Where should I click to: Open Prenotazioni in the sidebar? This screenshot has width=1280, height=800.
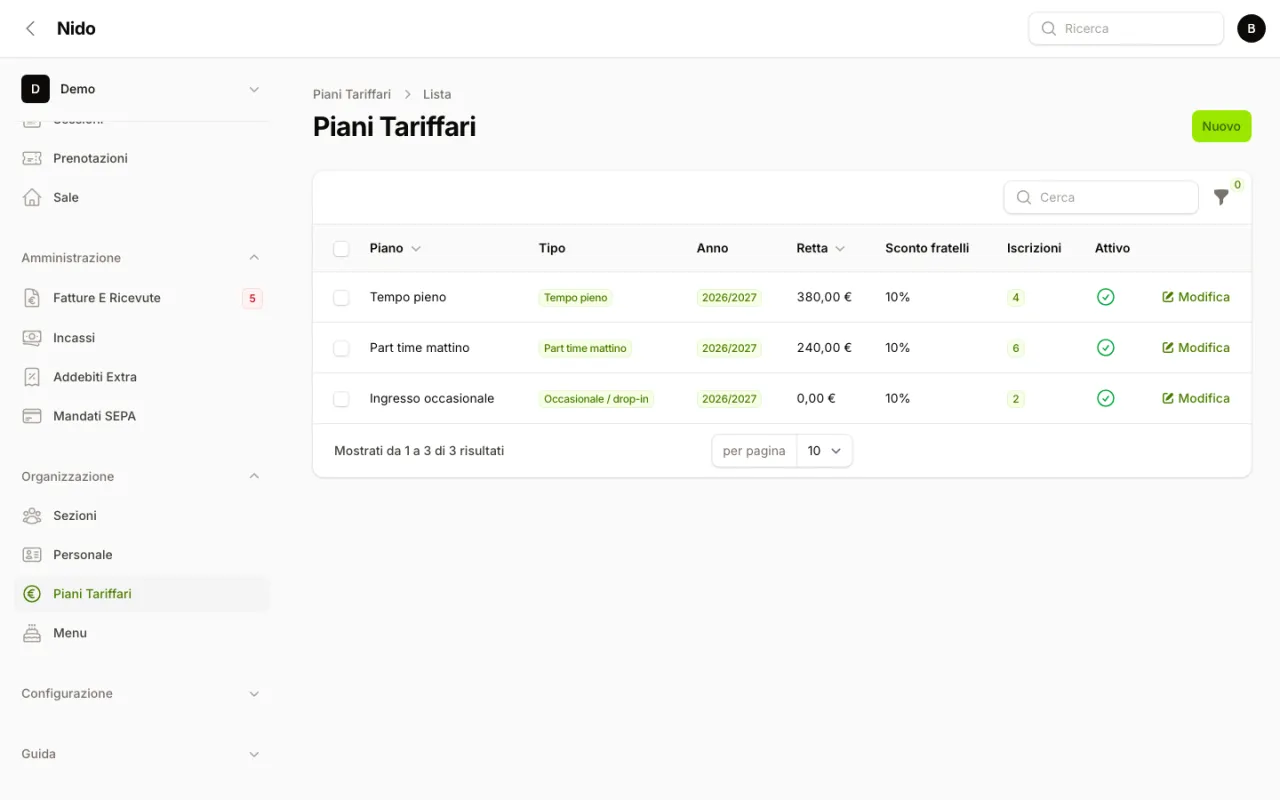point(141,158)
